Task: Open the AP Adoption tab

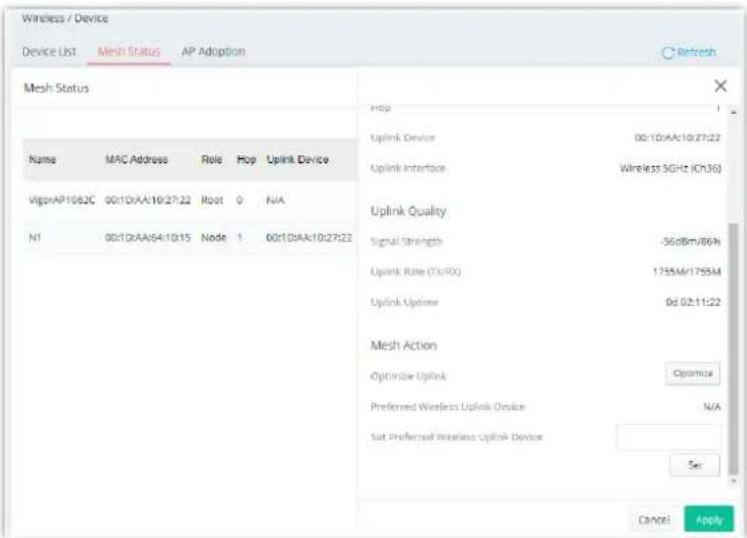Action: (213, 51)
